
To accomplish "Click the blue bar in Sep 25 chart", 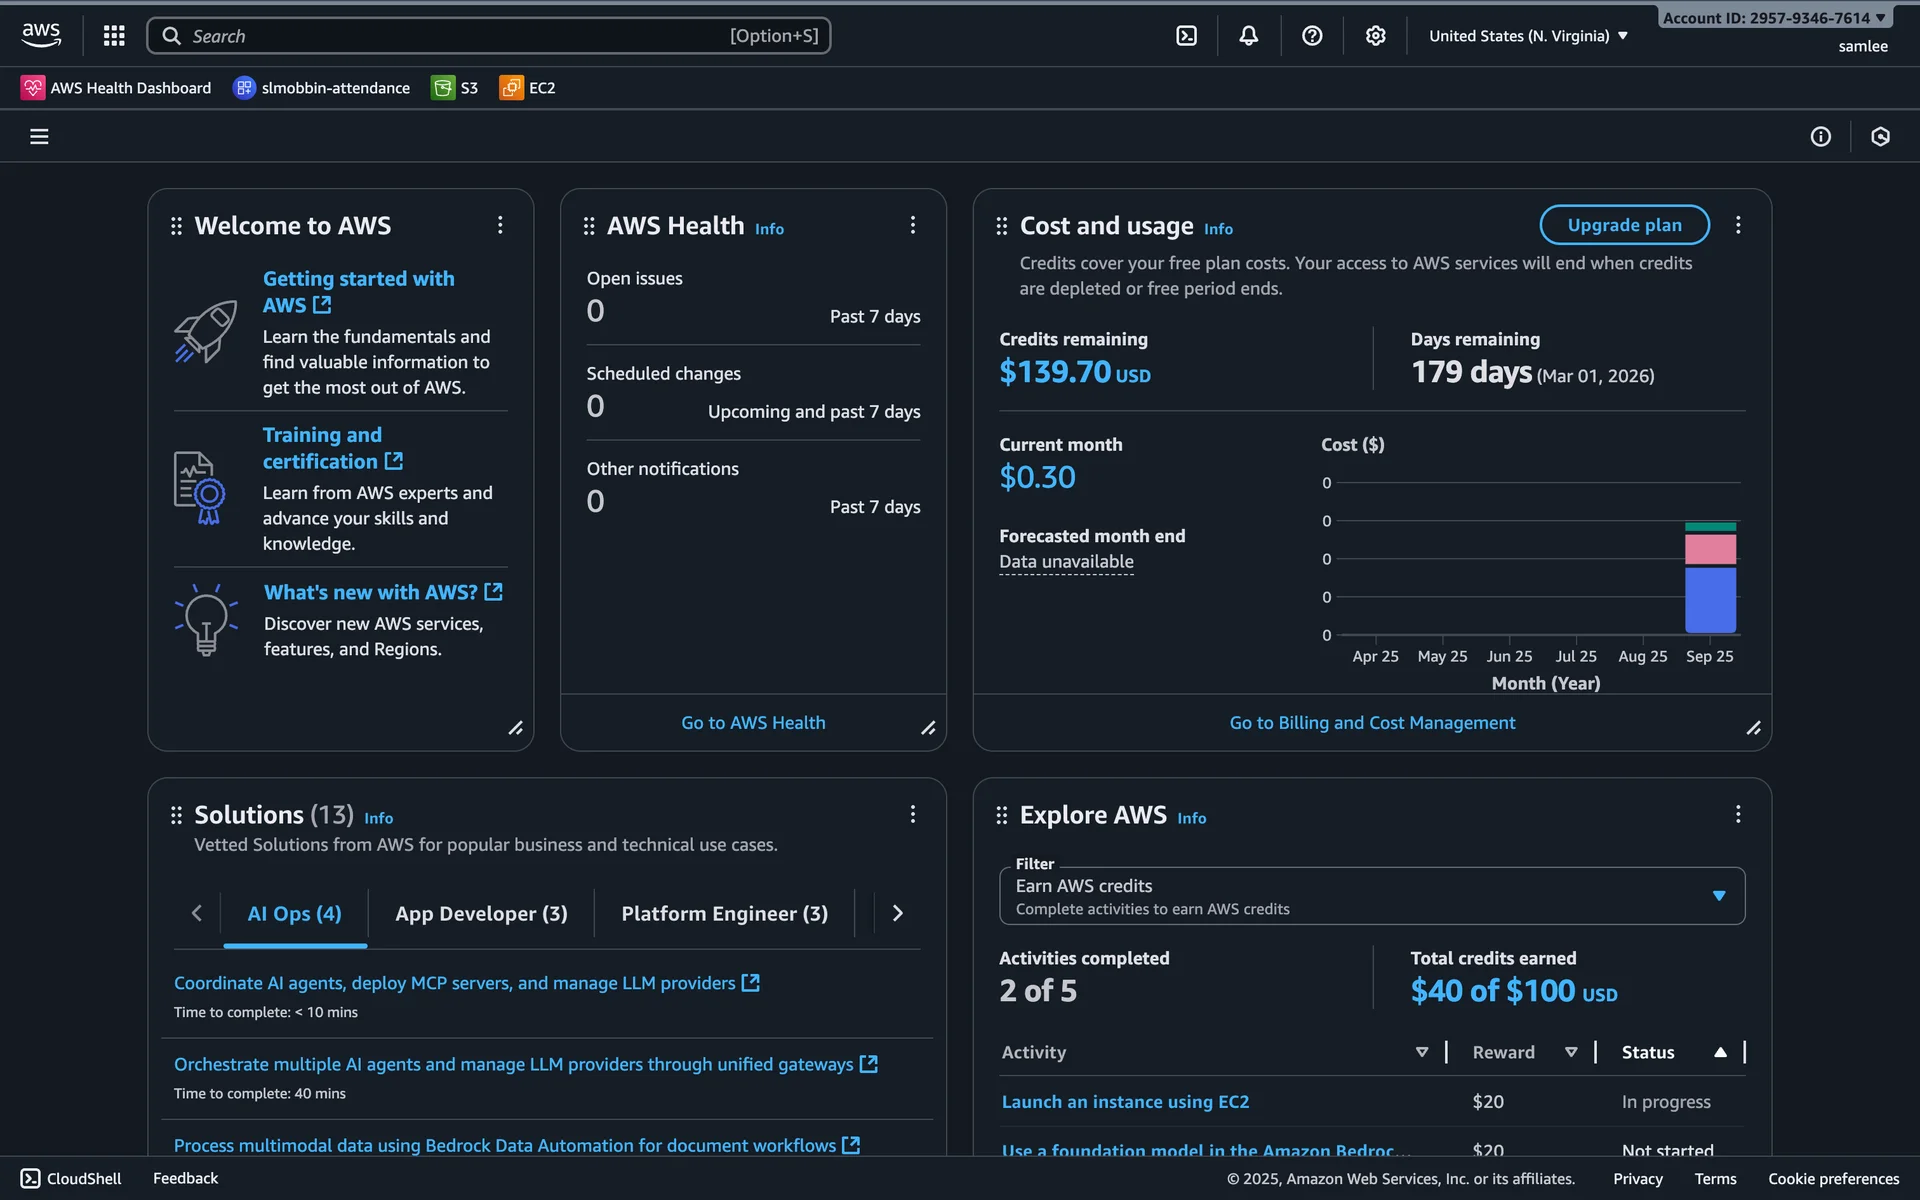I will (x=1710, y=600).
